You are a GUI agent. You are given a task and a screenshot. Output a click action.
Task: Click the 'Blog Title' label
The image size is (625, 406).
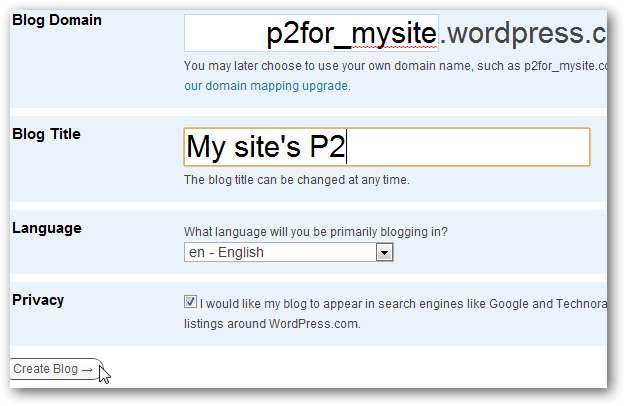point(46,134)
